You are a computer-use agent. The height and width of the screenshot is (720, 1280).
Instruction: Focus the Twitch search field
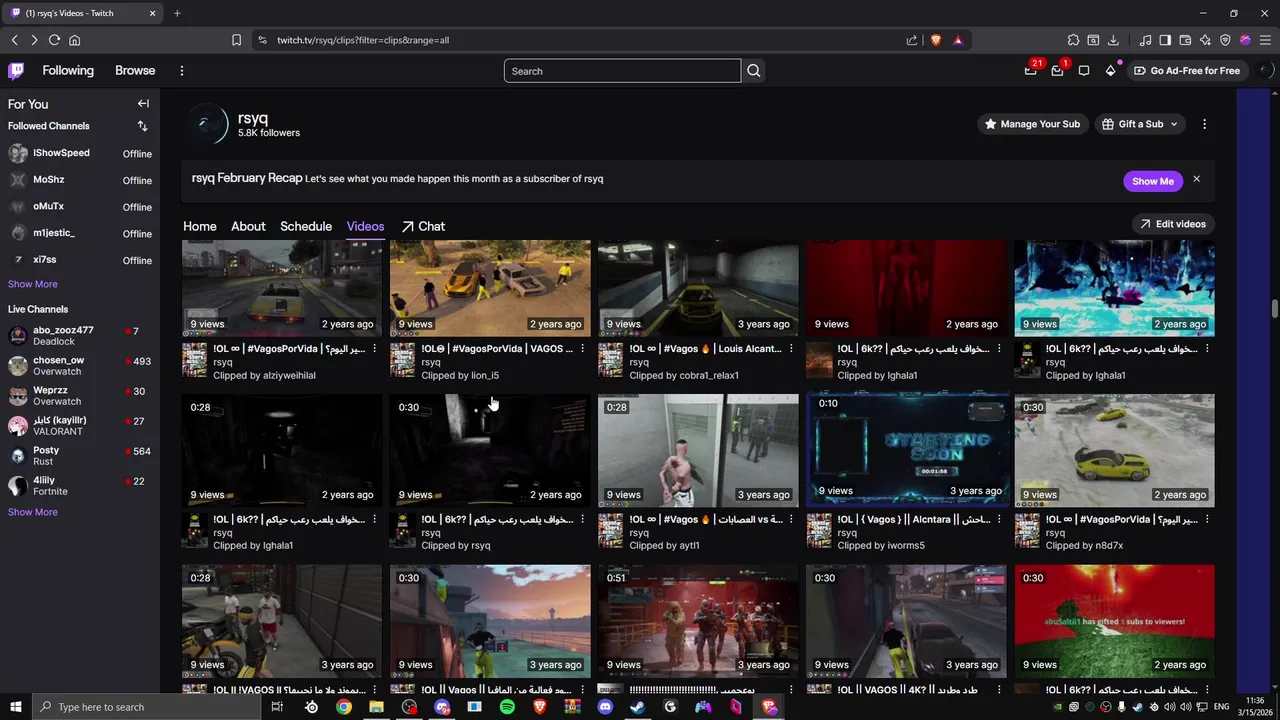[x=622, y=71]
